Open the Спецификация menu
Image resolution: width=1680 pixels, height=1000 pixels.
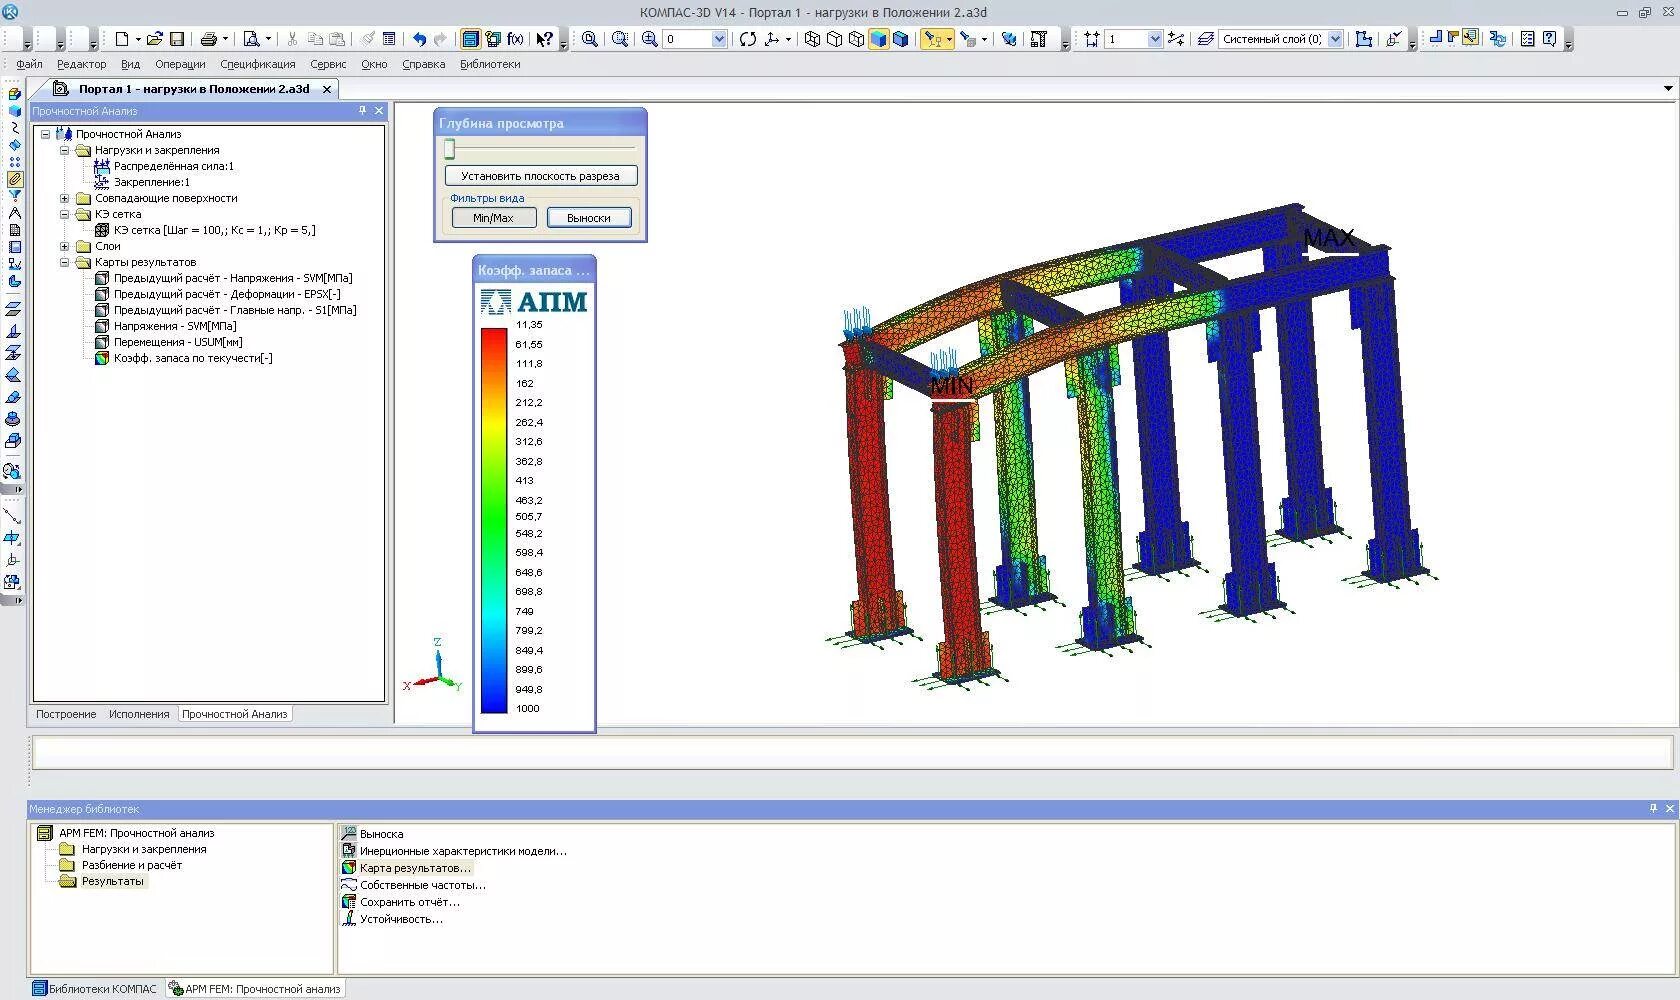258,64
